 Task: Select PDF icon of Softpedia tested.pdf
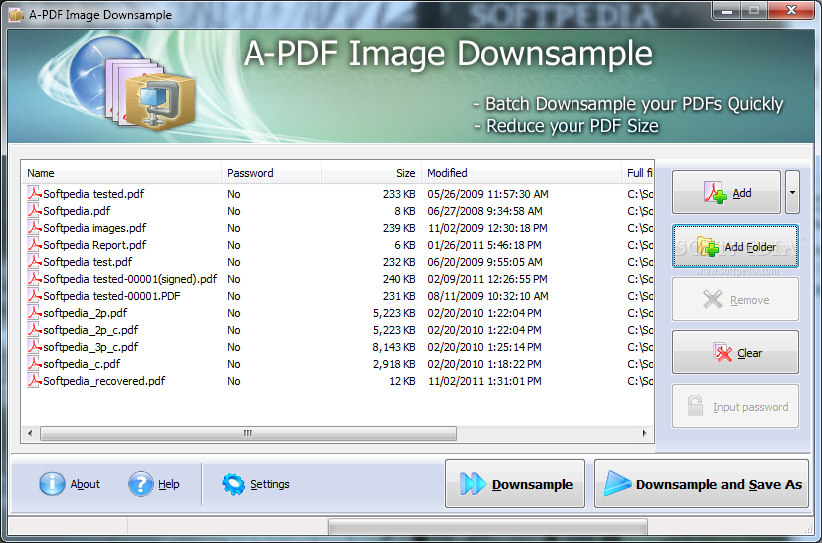coord(34,194)
